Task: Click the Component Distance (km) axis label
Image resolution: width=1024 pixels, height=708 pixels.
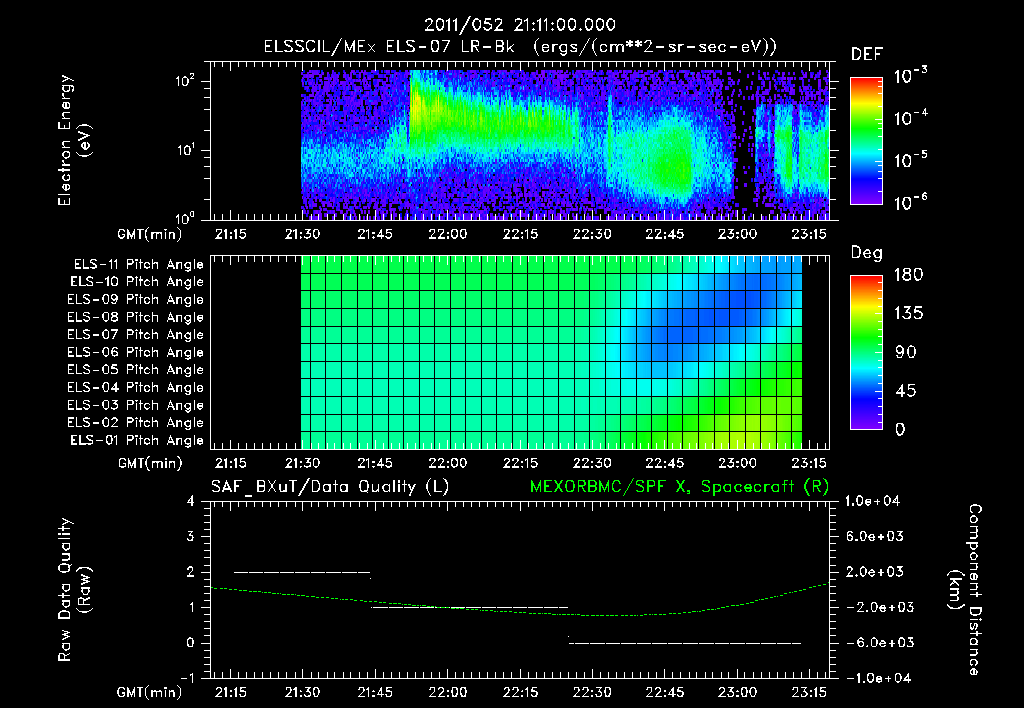Action: pyautogui.click(x=966, y=590)
